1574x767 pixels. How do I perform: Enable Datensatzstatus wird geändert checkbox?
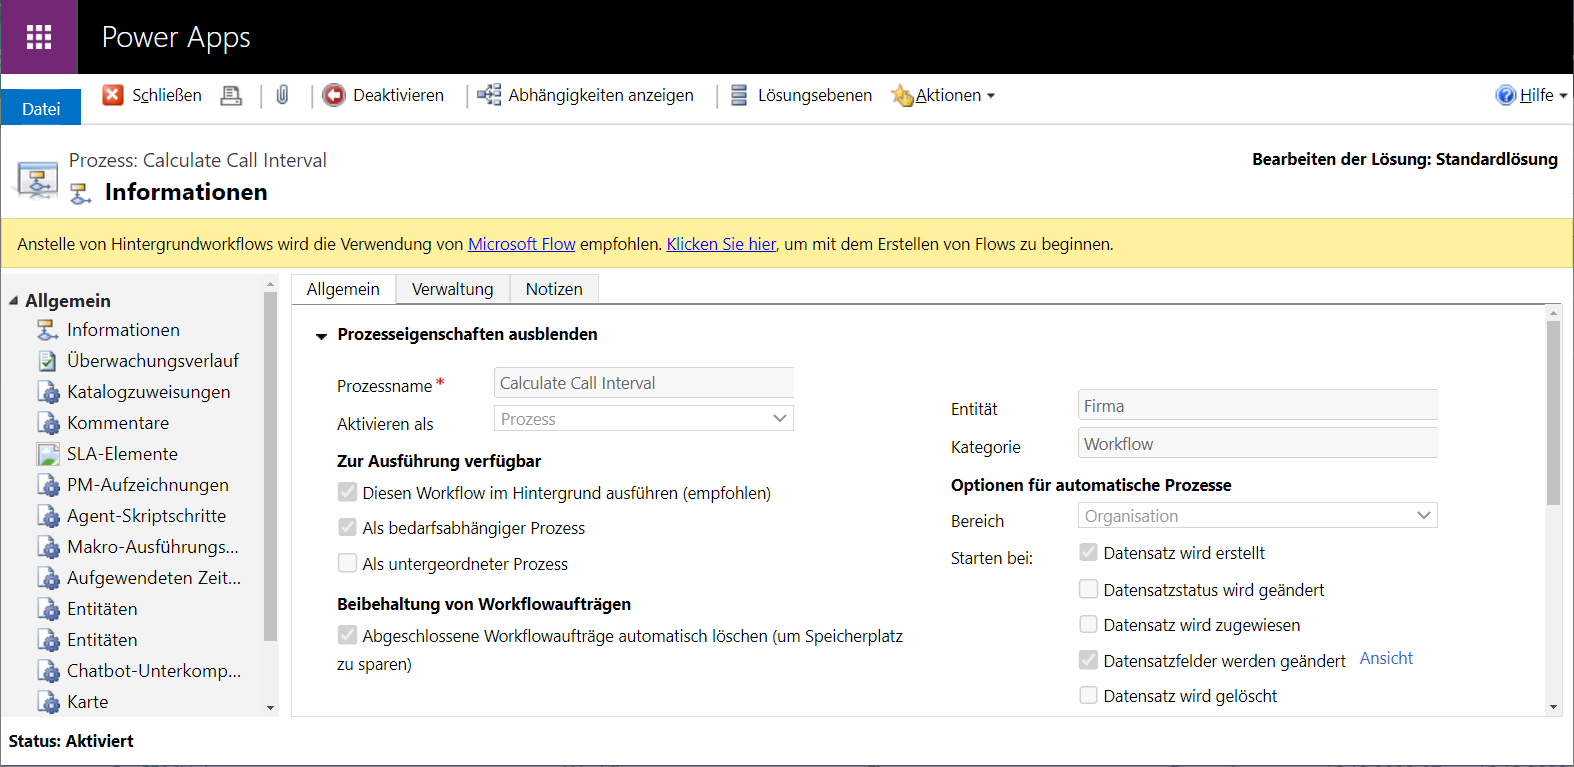1088,589
